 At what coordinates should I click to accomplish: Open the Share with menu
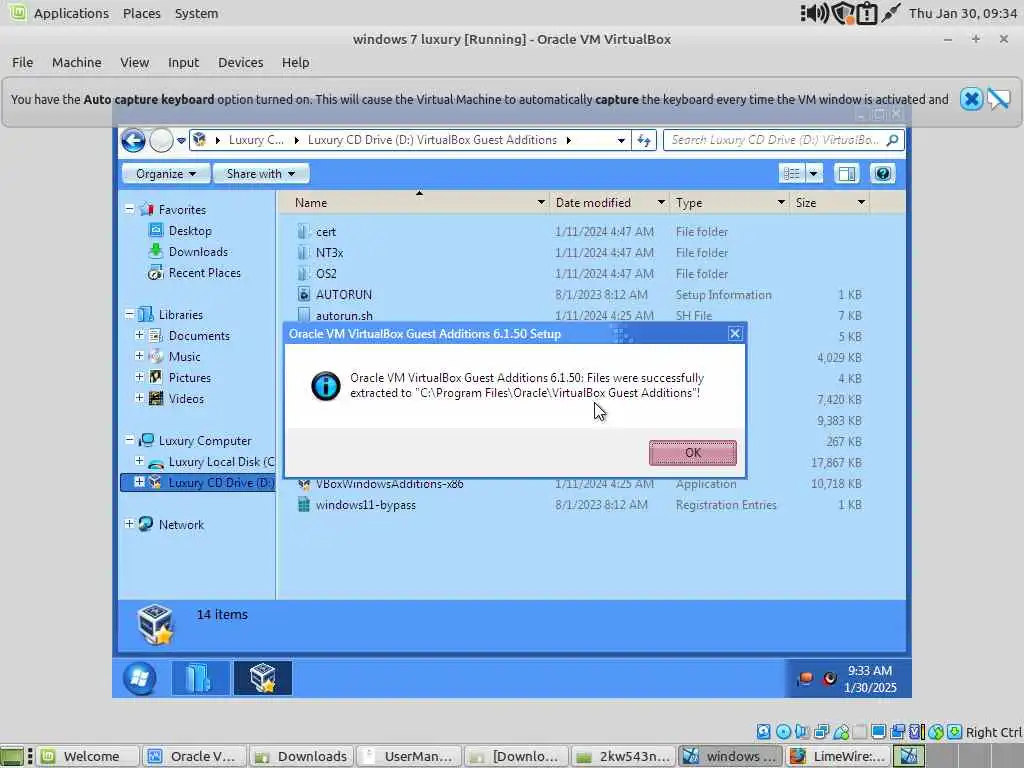click(261, 174)
